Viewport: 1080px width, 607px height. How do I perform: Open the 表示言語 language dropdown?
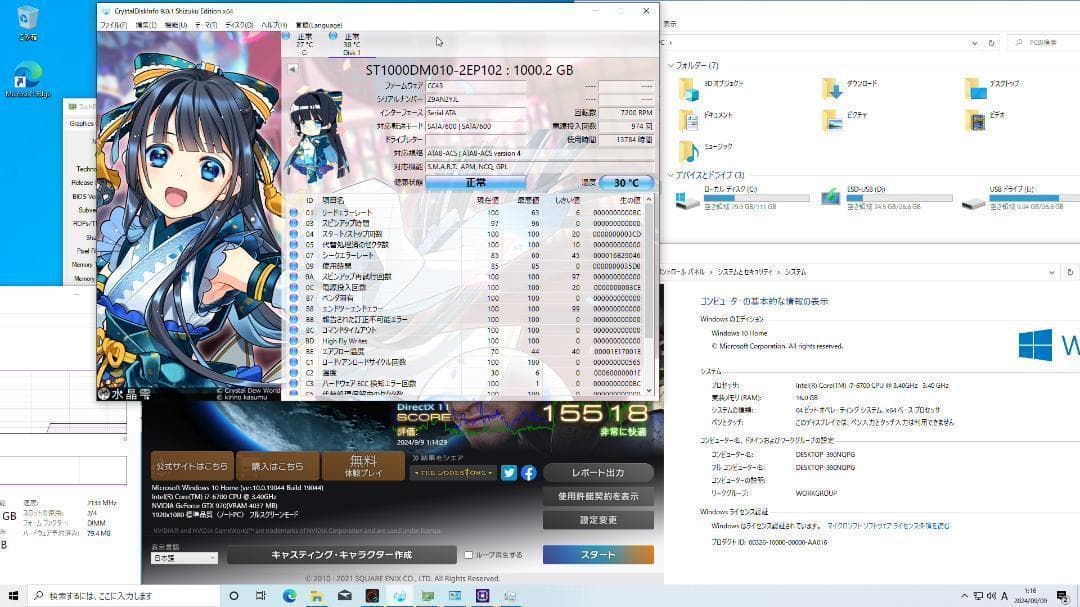[x=184, y=557]
